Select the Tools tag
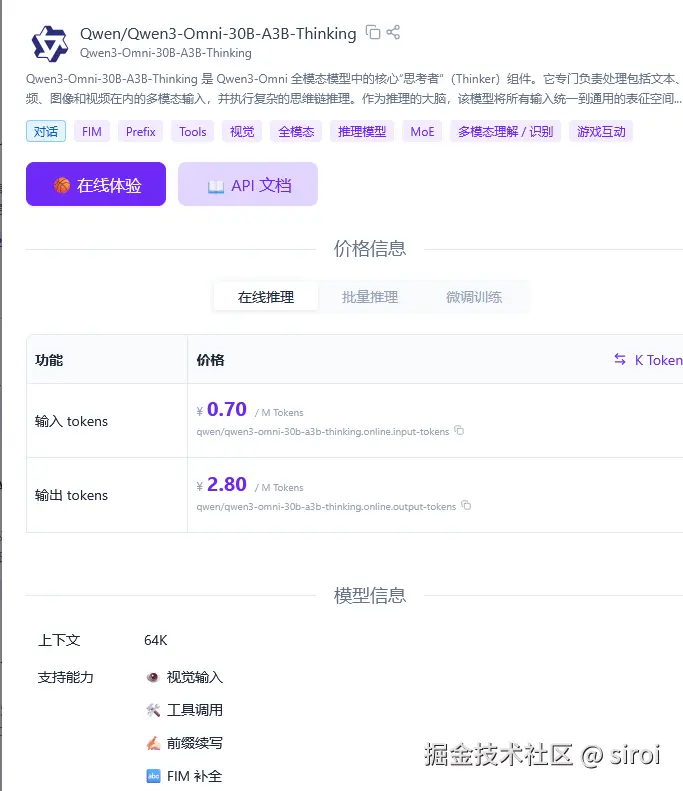683x791 pixels. point(193,132)
